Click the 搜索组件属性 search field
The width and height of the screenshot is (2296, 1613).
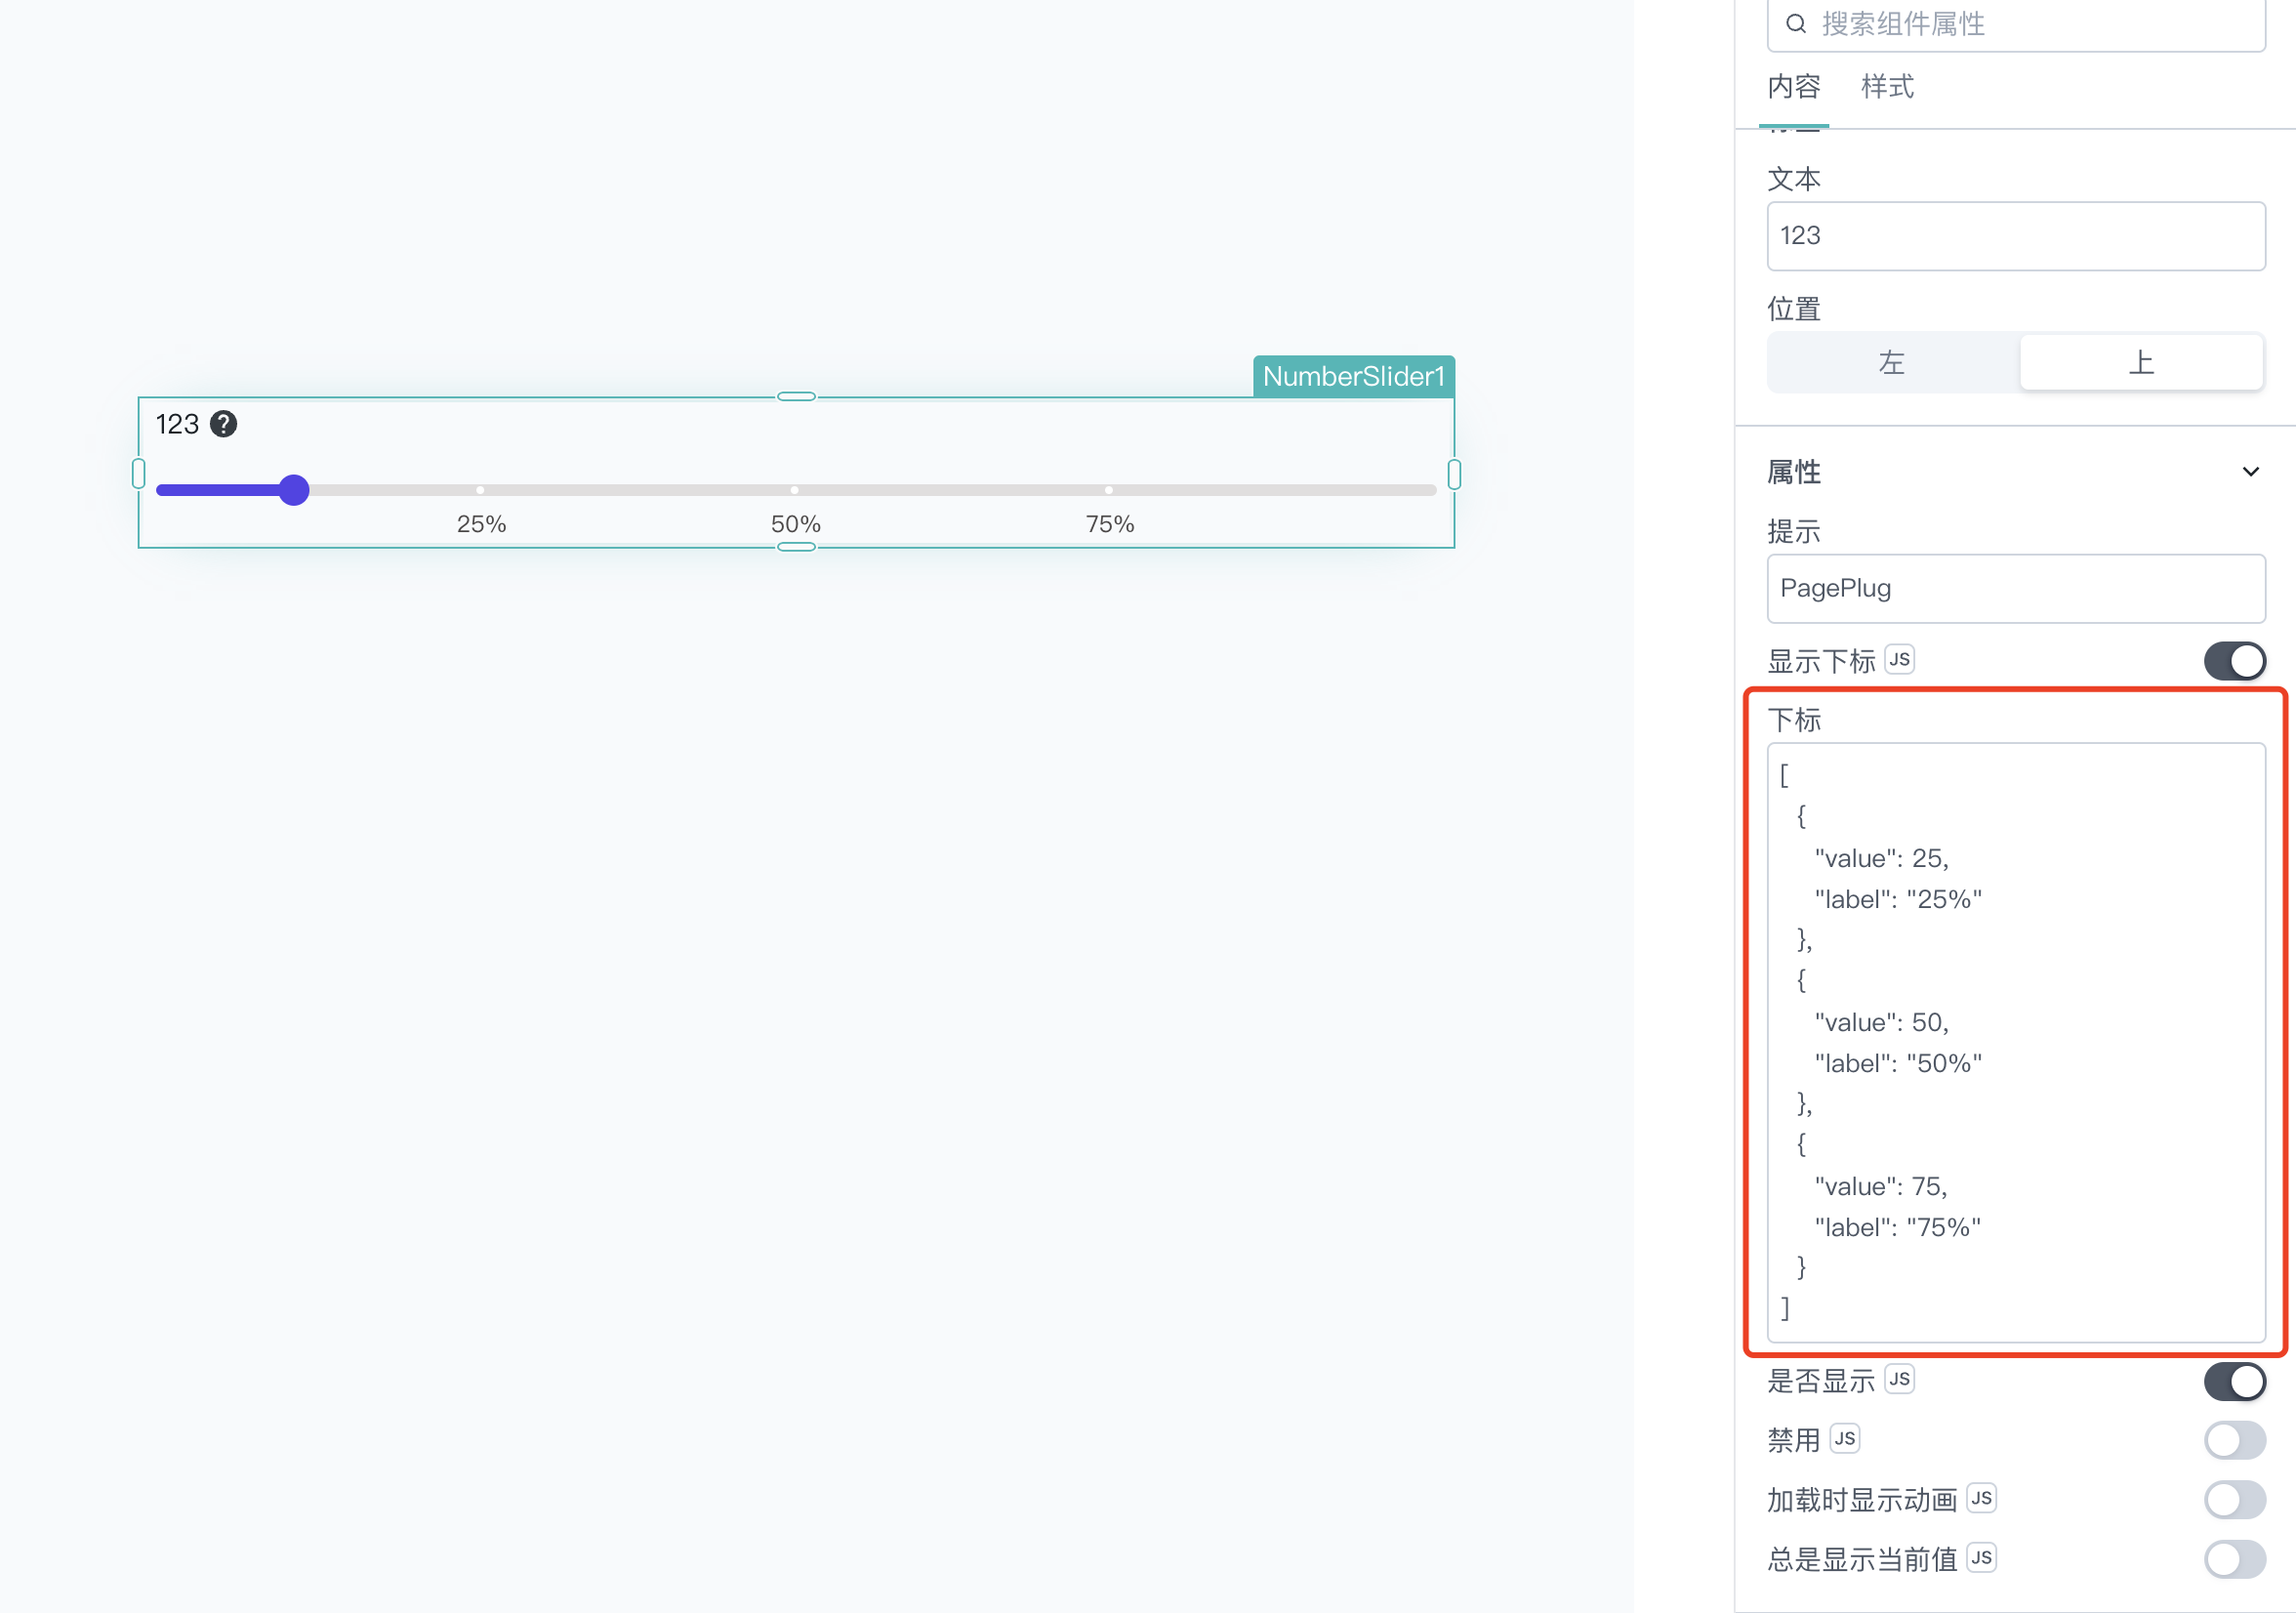point(2016,24)
